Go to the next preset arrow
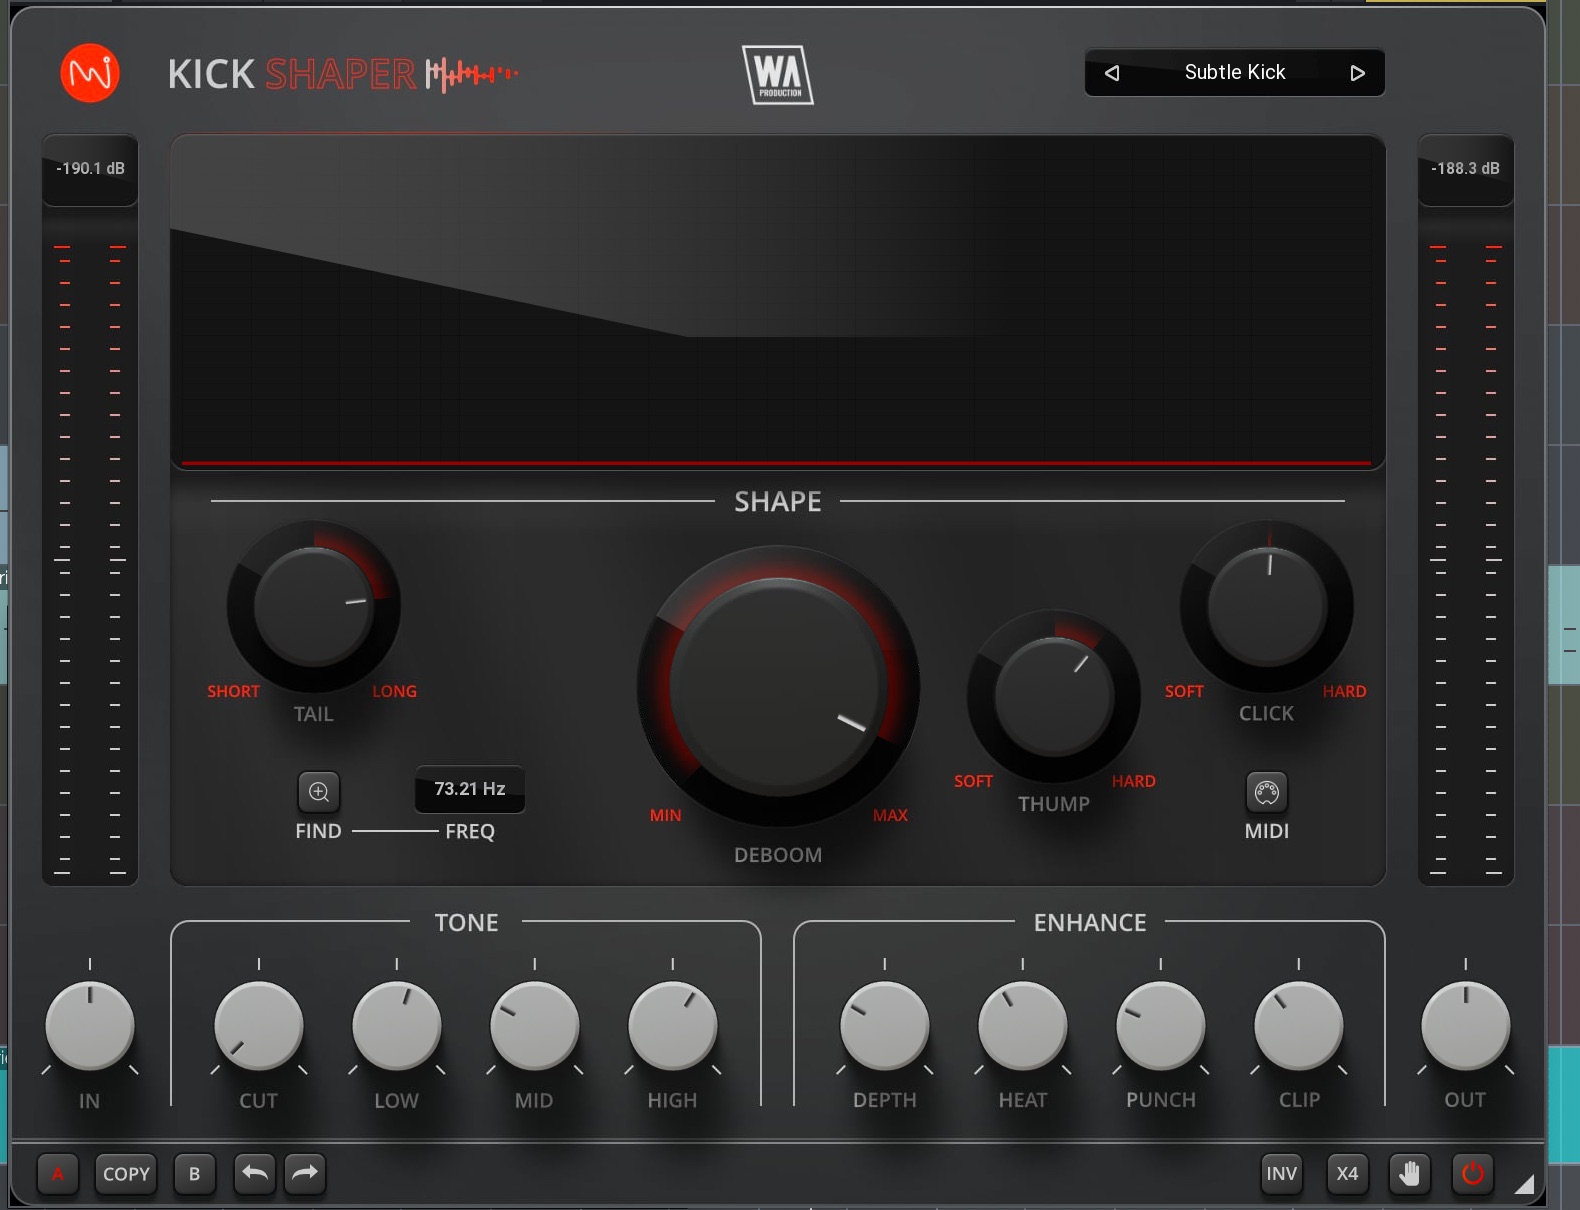The height and width of the screenshot is (1210, 1580). point(1357,73)
